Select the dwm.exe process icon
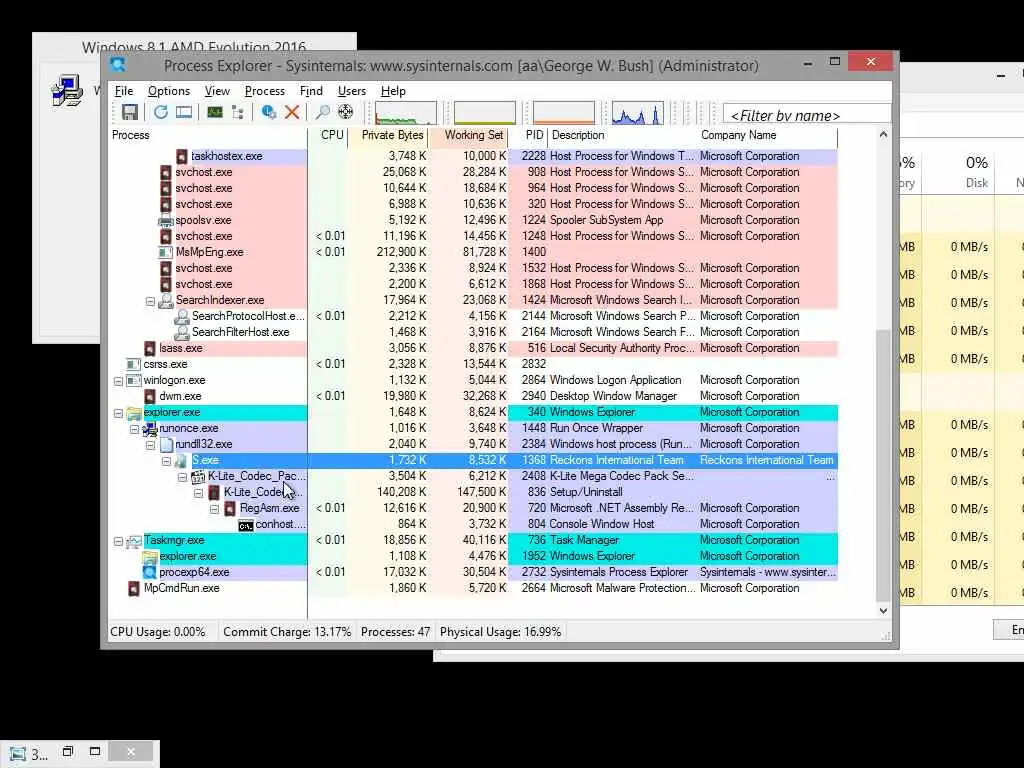Image resolution: width=1024 pixels, height=768 pixels. (150, 396)
